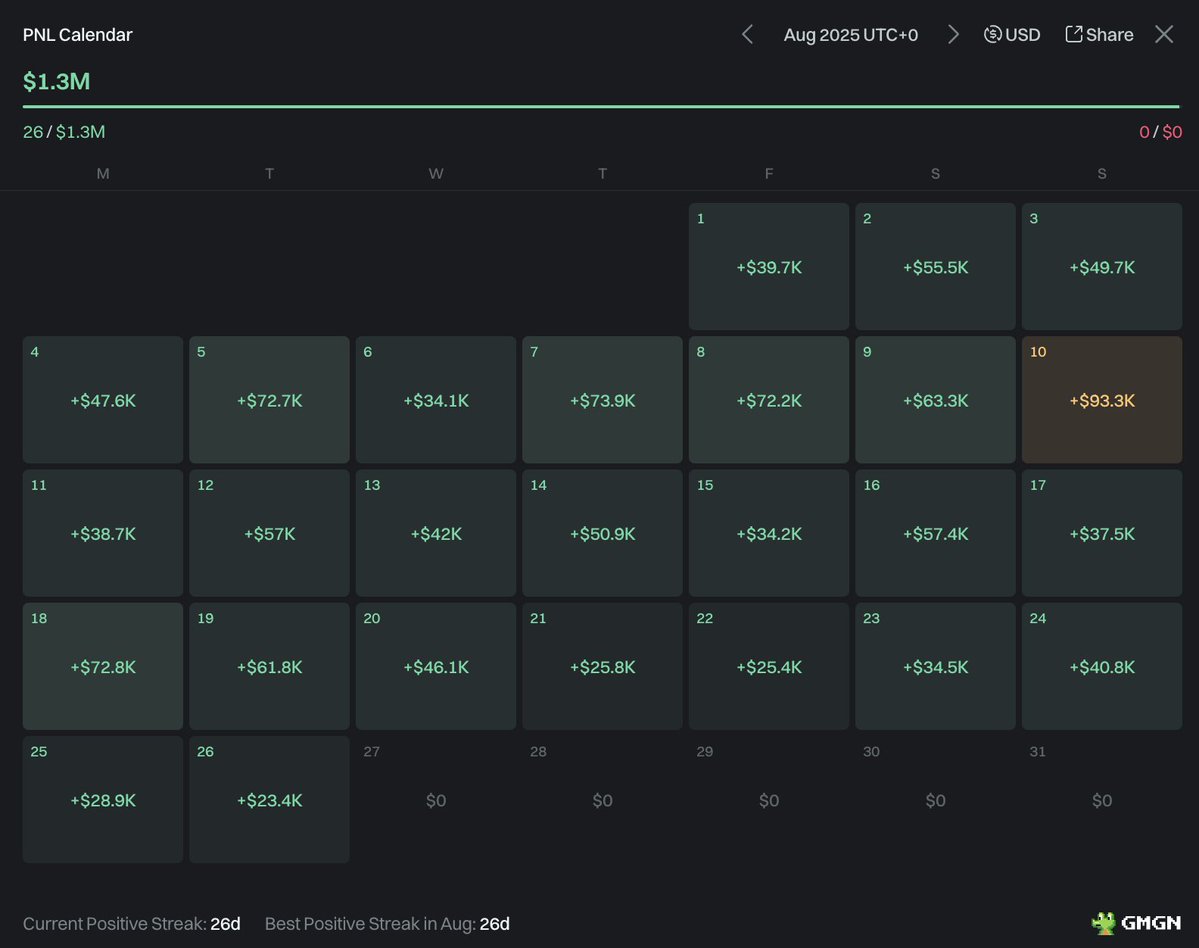Click the green profit progress bar

(600, 106)
